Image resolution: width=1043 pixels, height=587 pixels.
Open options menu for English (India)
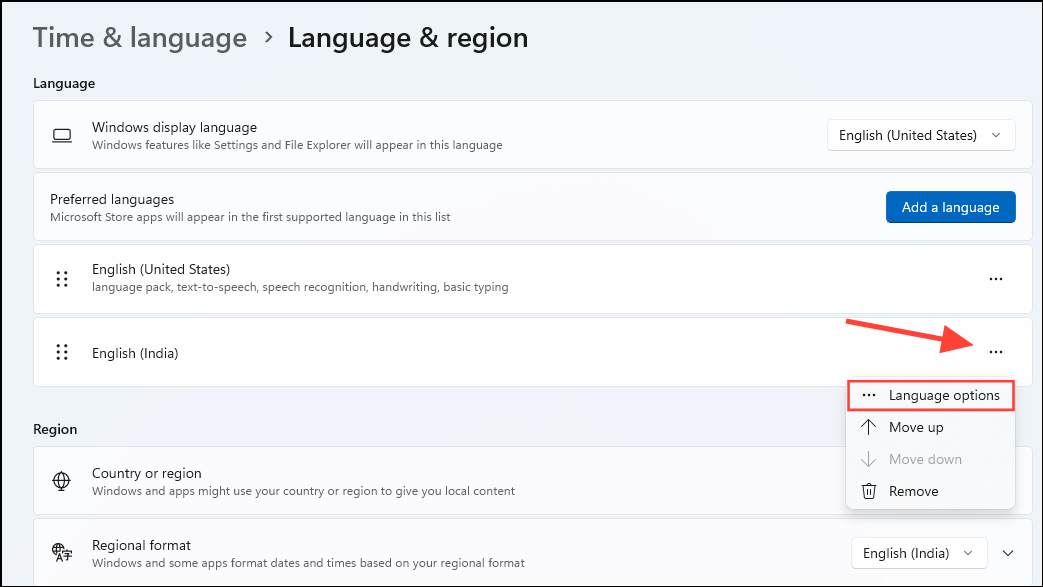tap(995, 352)
